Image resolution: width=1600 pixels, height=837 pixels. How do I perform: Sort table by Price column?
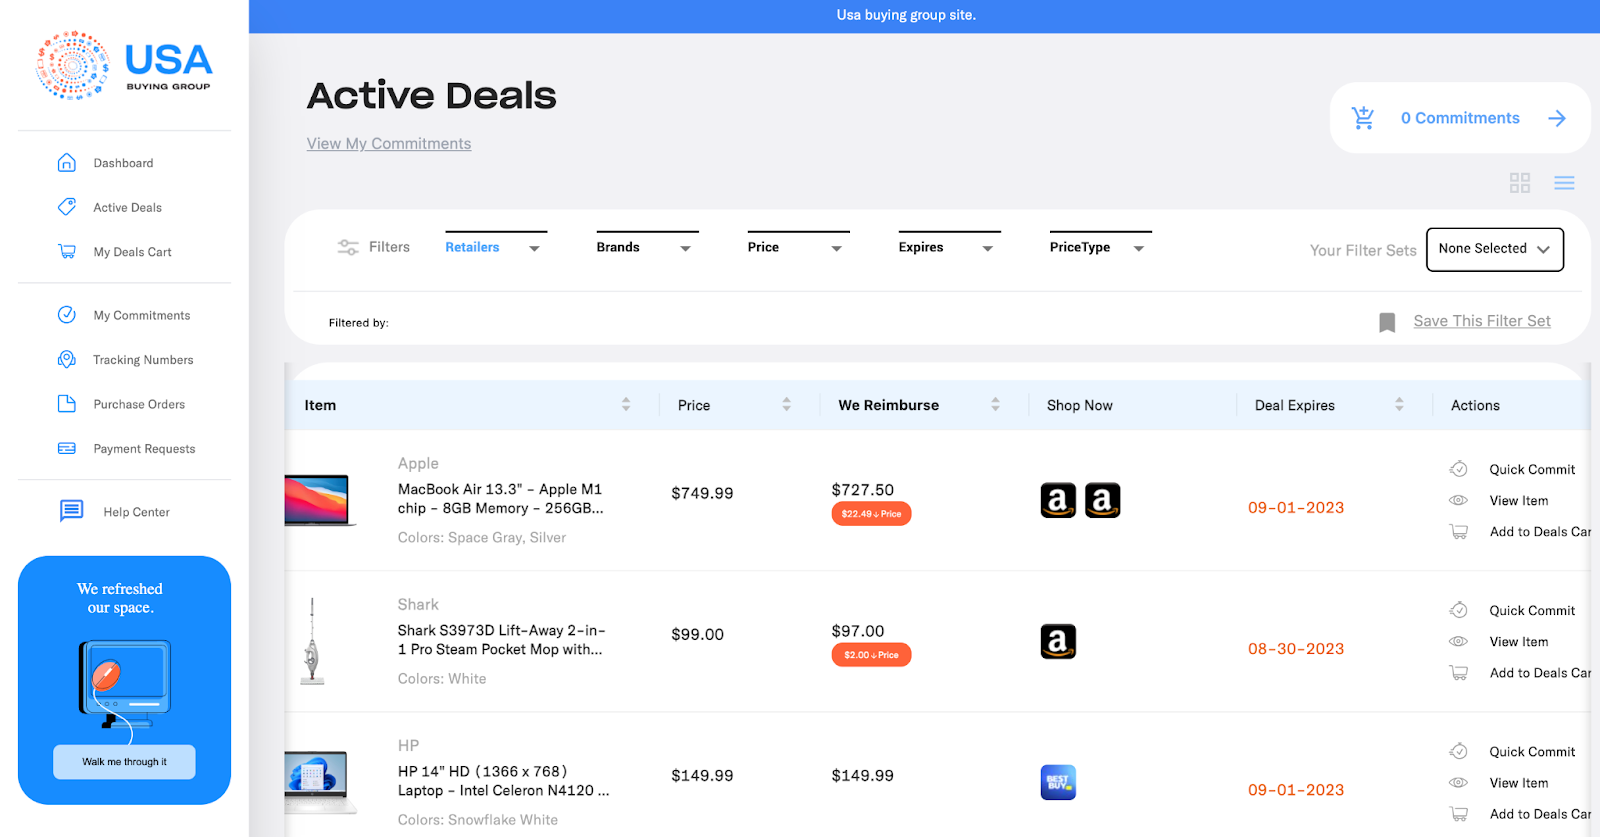point(787,405)
